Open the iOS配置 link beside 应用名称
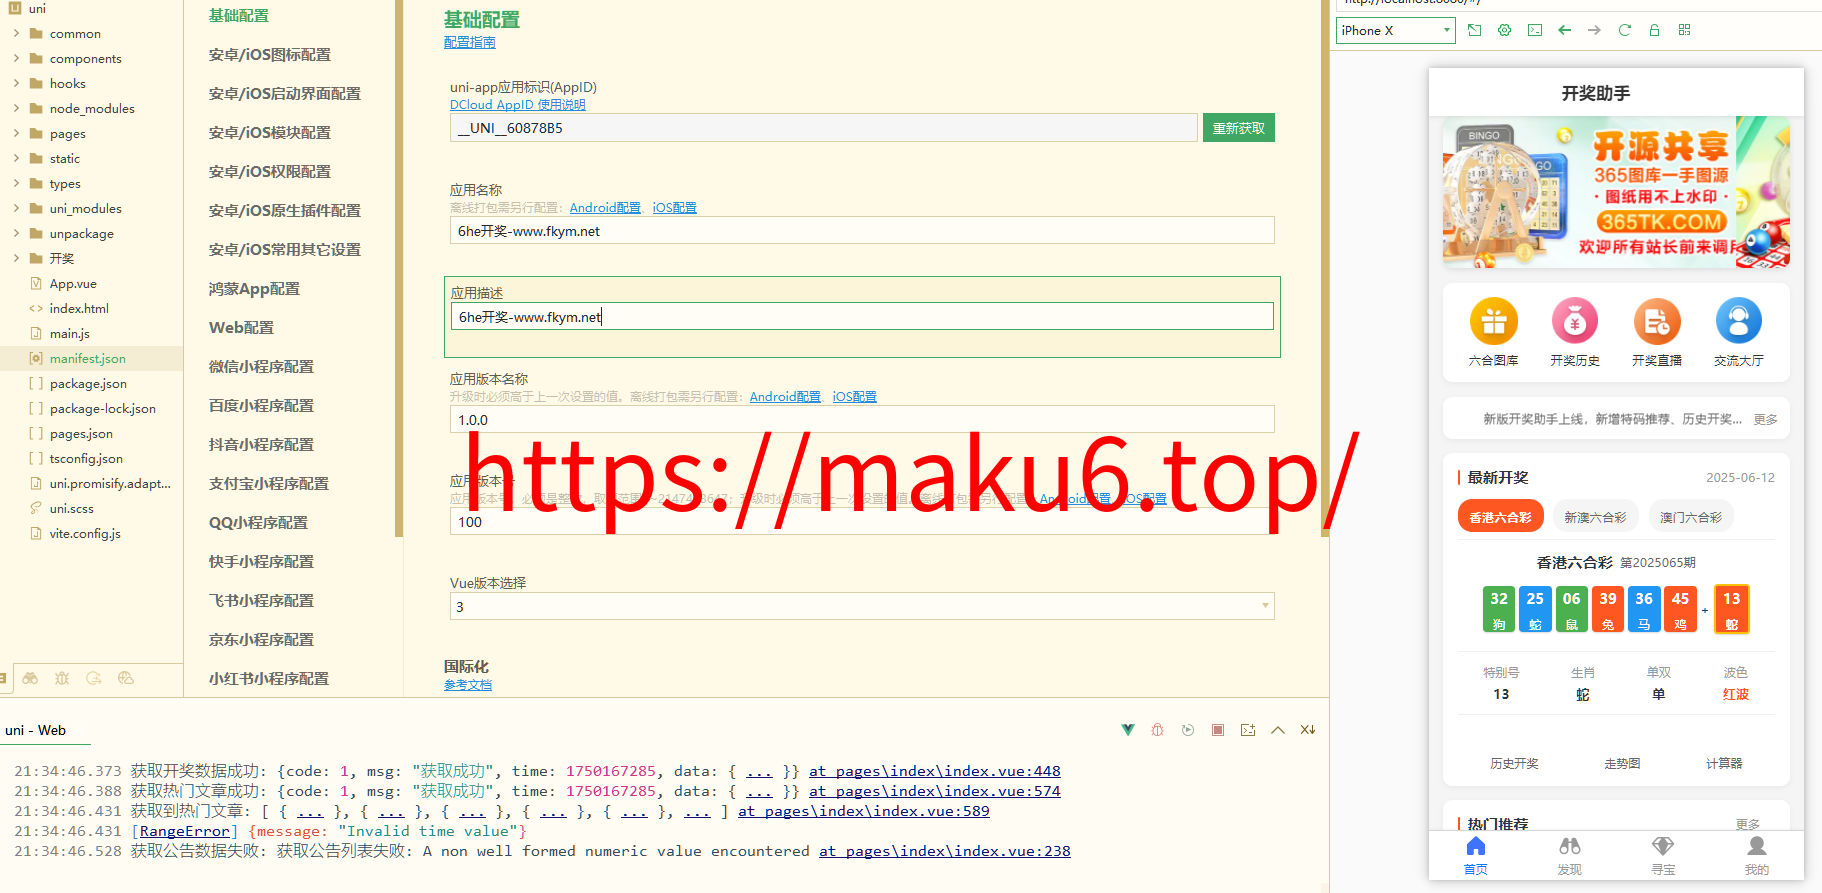This screenshot has width=1822, height=893. click(x=675, y=207)
